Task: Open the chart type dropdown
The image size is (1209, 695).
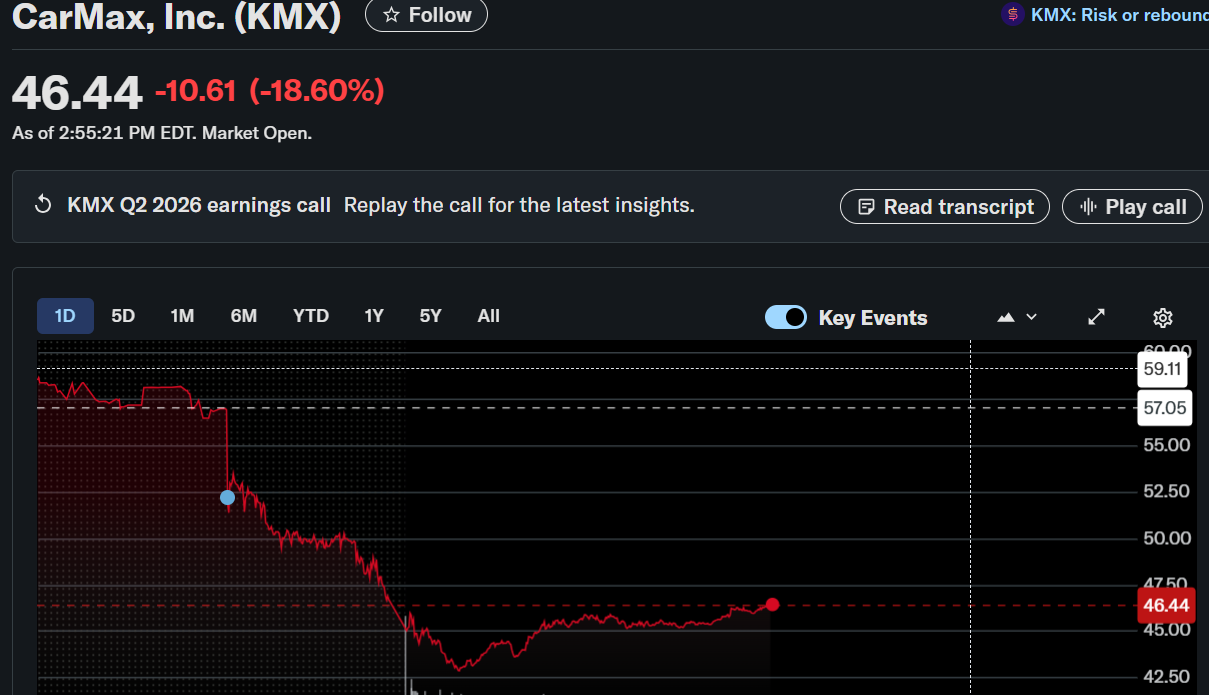Action: [1018, 317]
